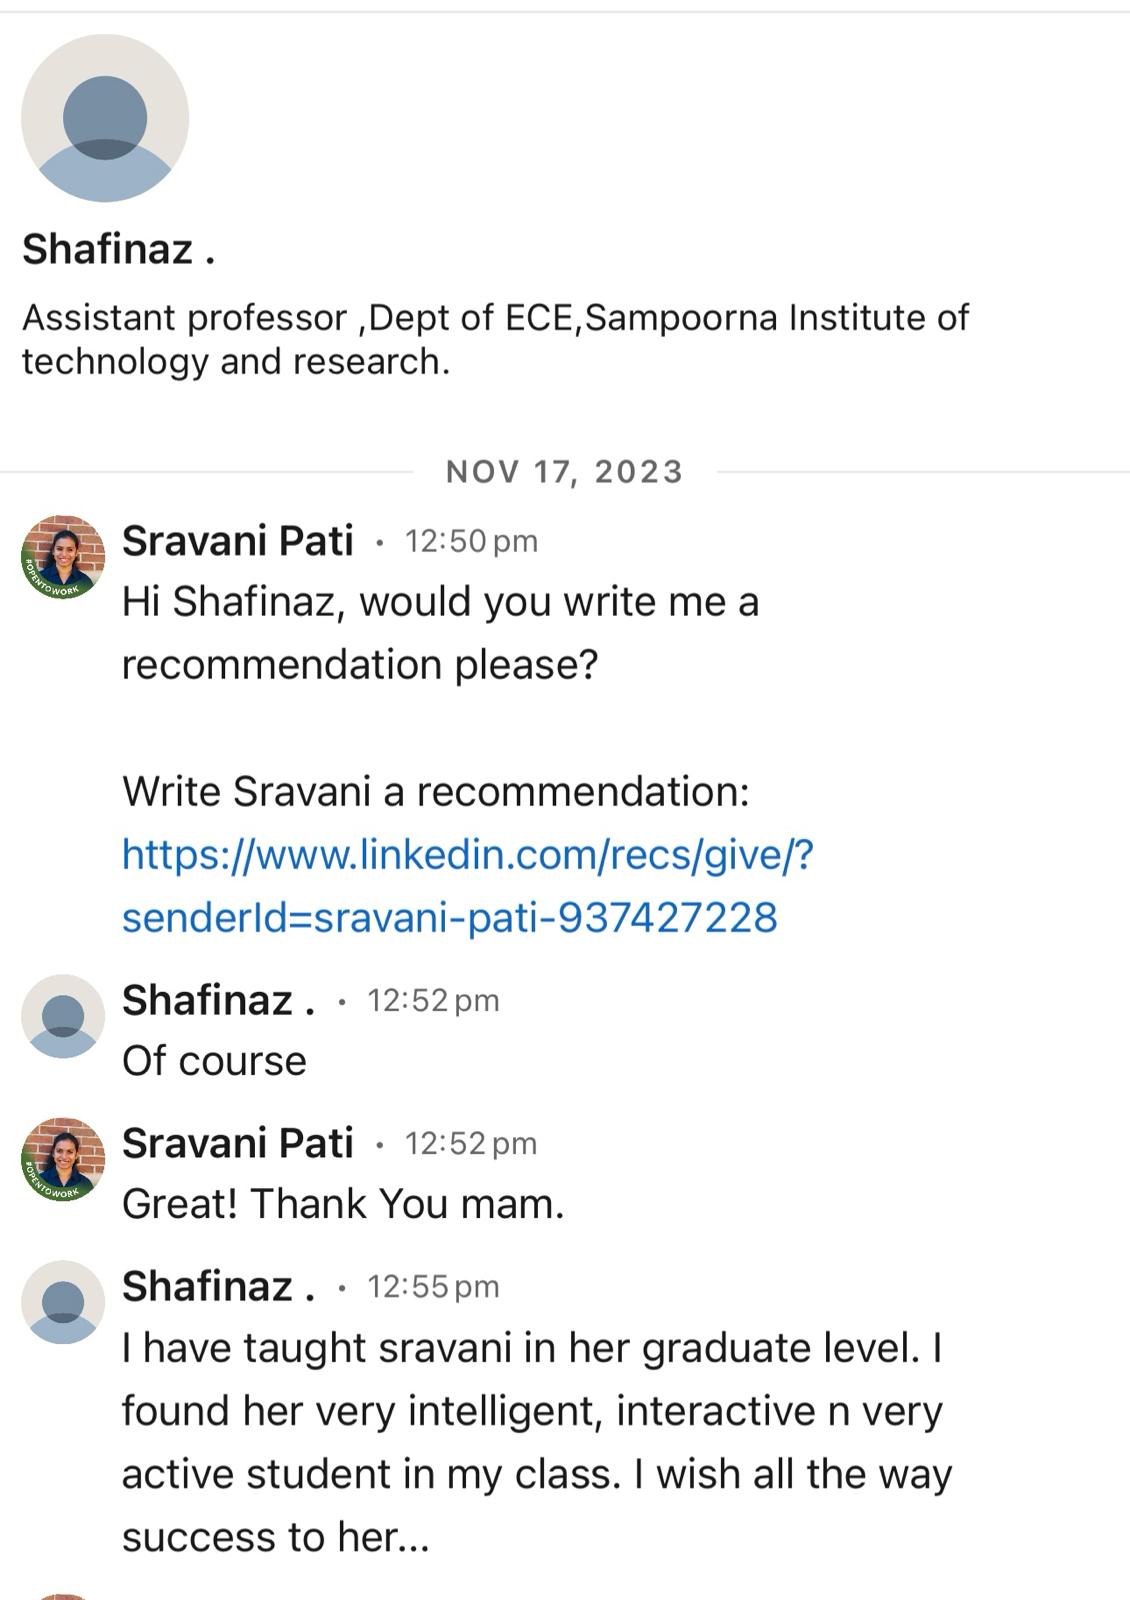Open the profile heading name 'Shafinaz .'
This screenshot has width=1130, height=1600.
(119, 249)
